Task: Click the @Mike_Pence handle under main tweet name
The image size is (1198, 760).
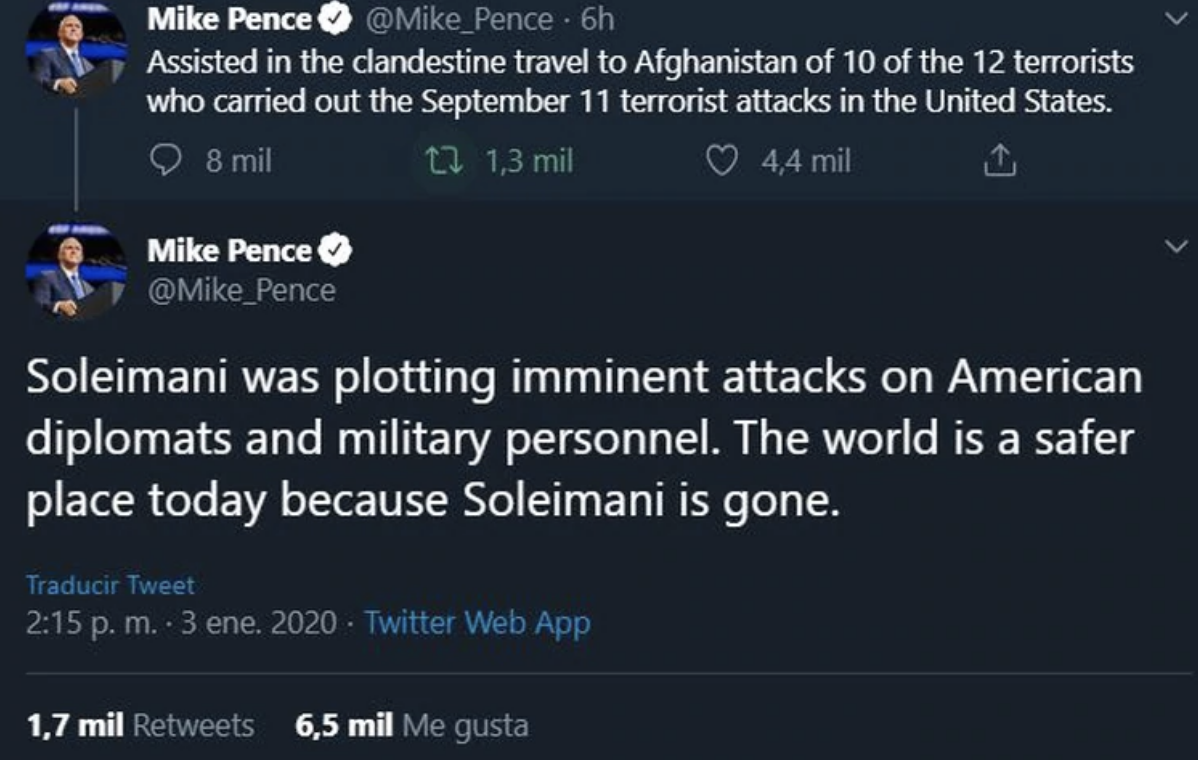Action: (241, 290)
